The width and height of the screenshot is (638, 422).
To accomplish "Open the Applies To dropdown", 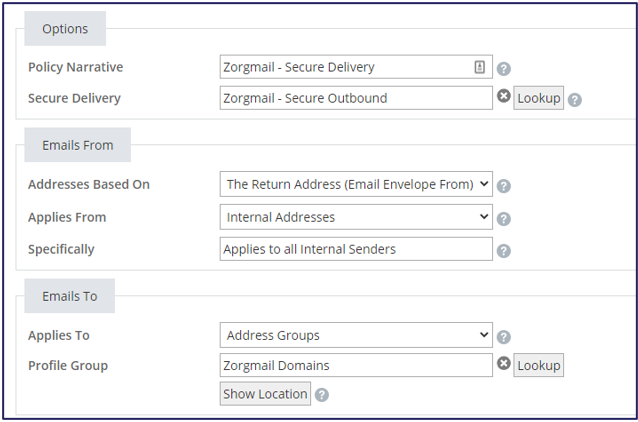I will pos(356,335).
